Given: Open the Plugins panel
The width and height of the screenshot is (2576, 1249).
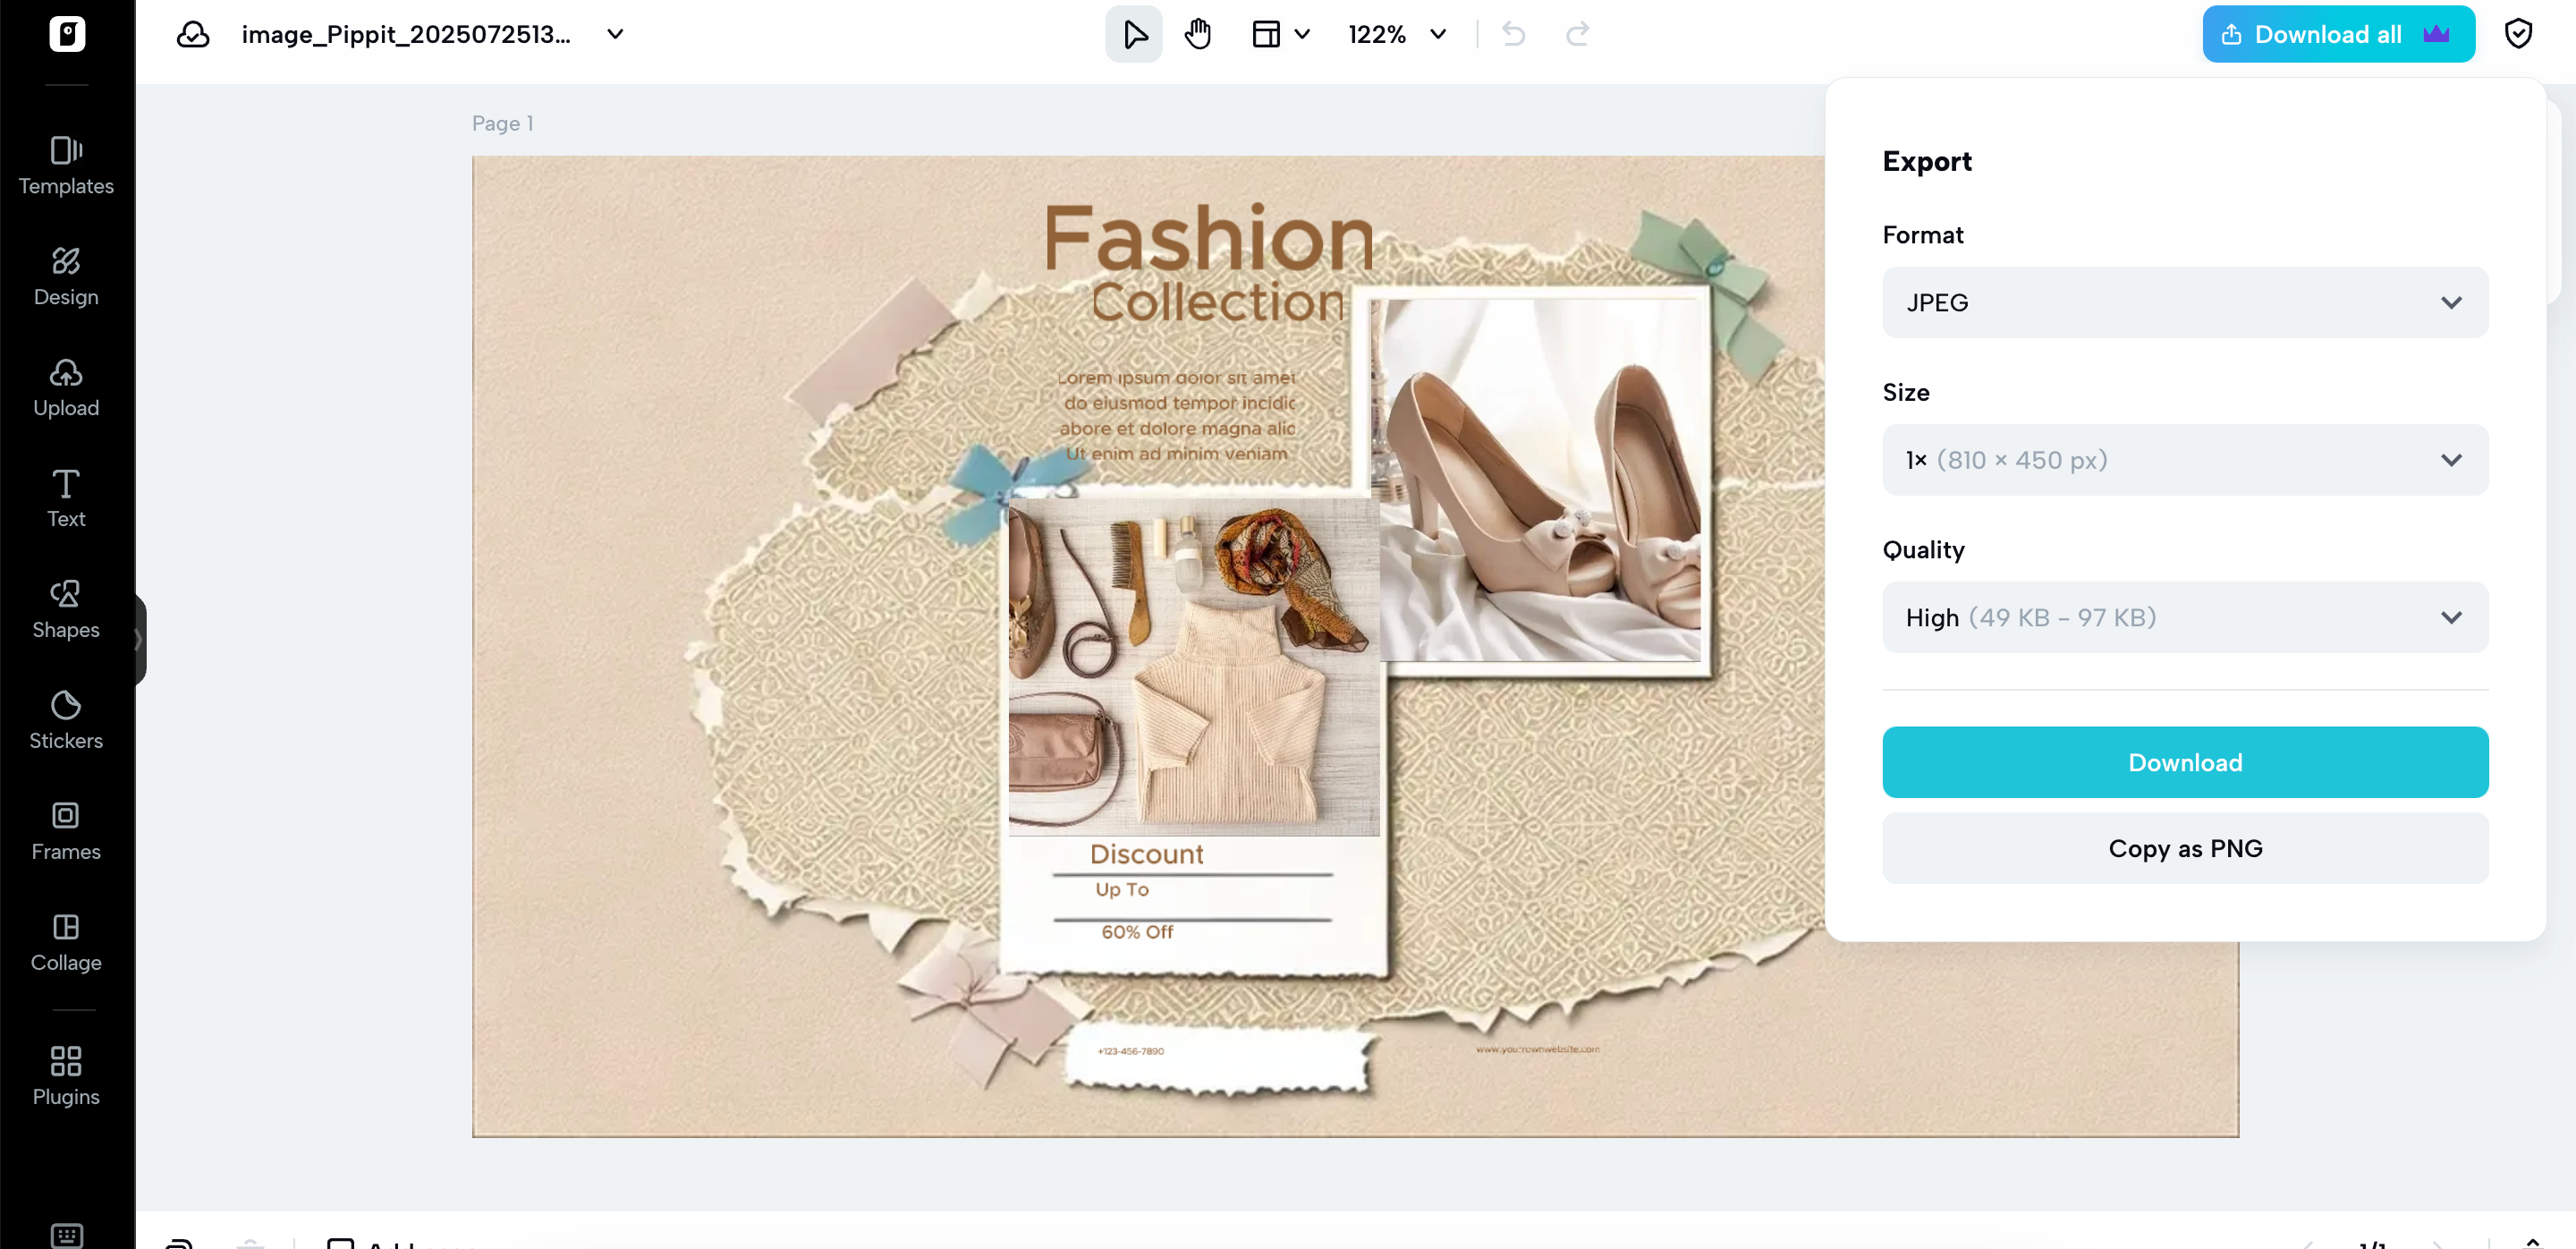Looking at the screenshot, I should (66, 1076).
